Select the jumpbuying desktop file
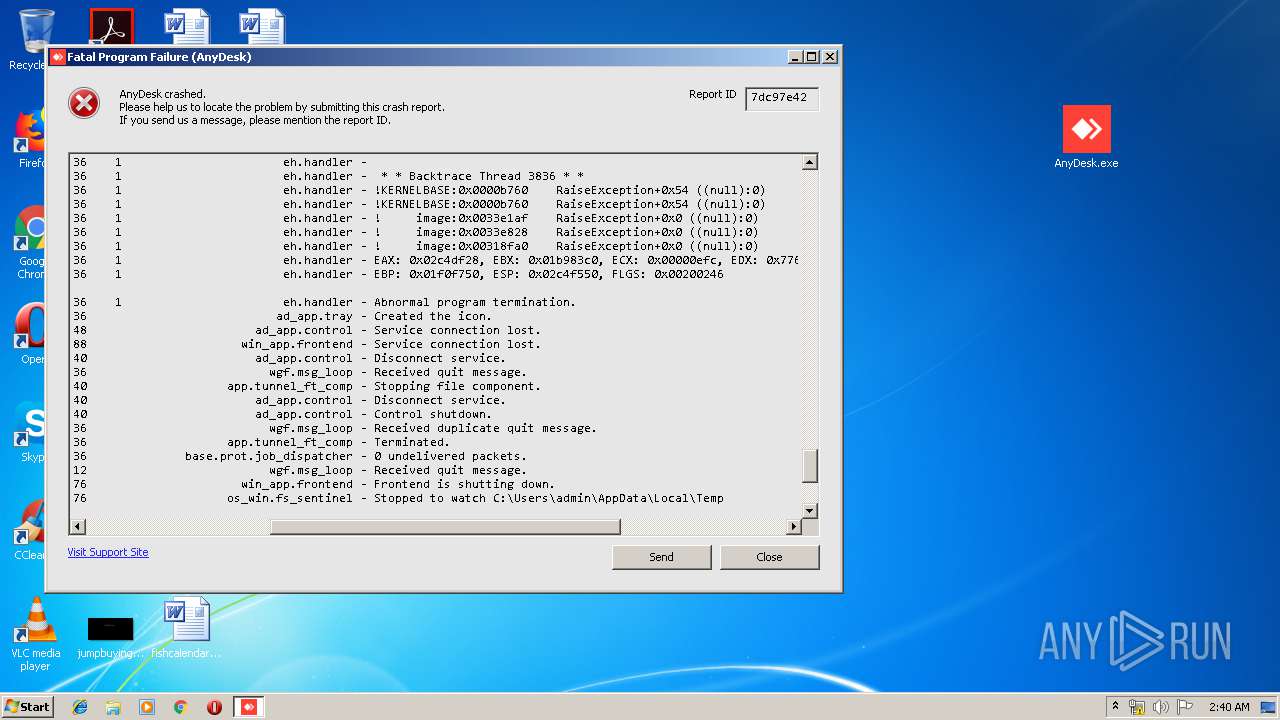Viewport: 1280px width, 720px height. [x=111, y=636]
